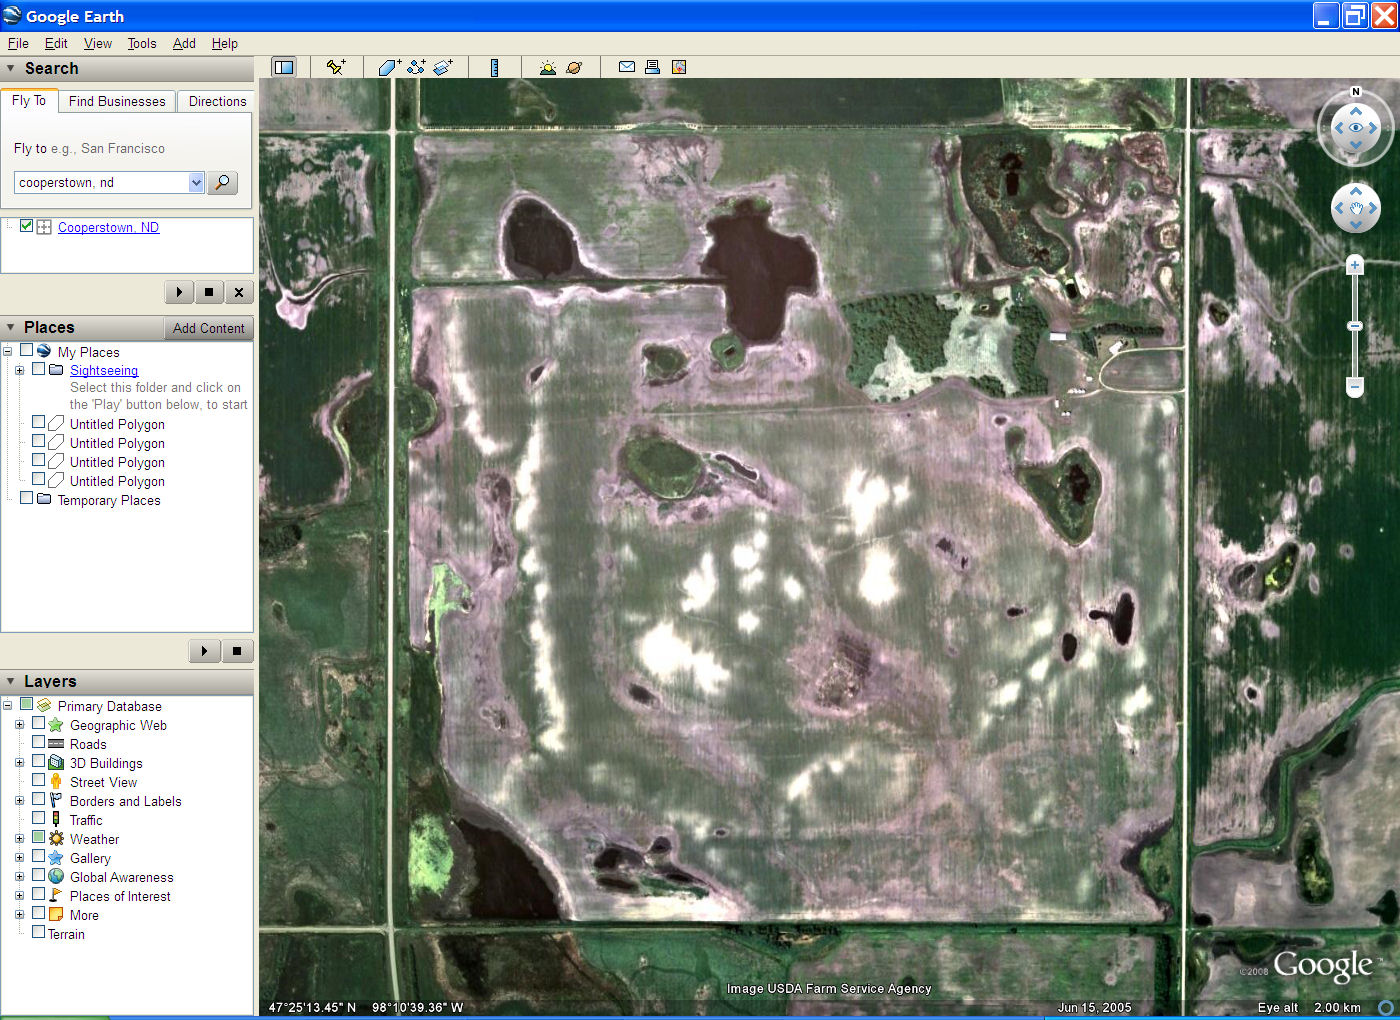Select the Add Path tool

(x=416, y=67)
